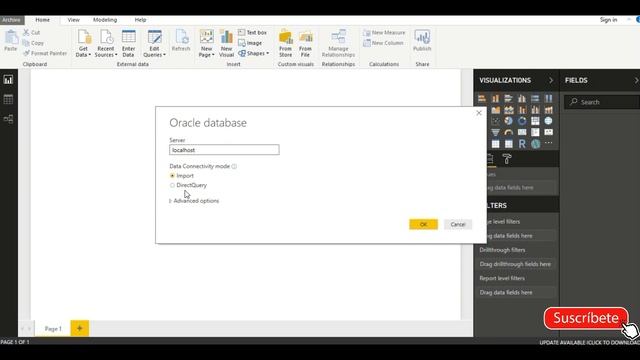
Task: Select the Import radio button
Action: tap(172, 176)
